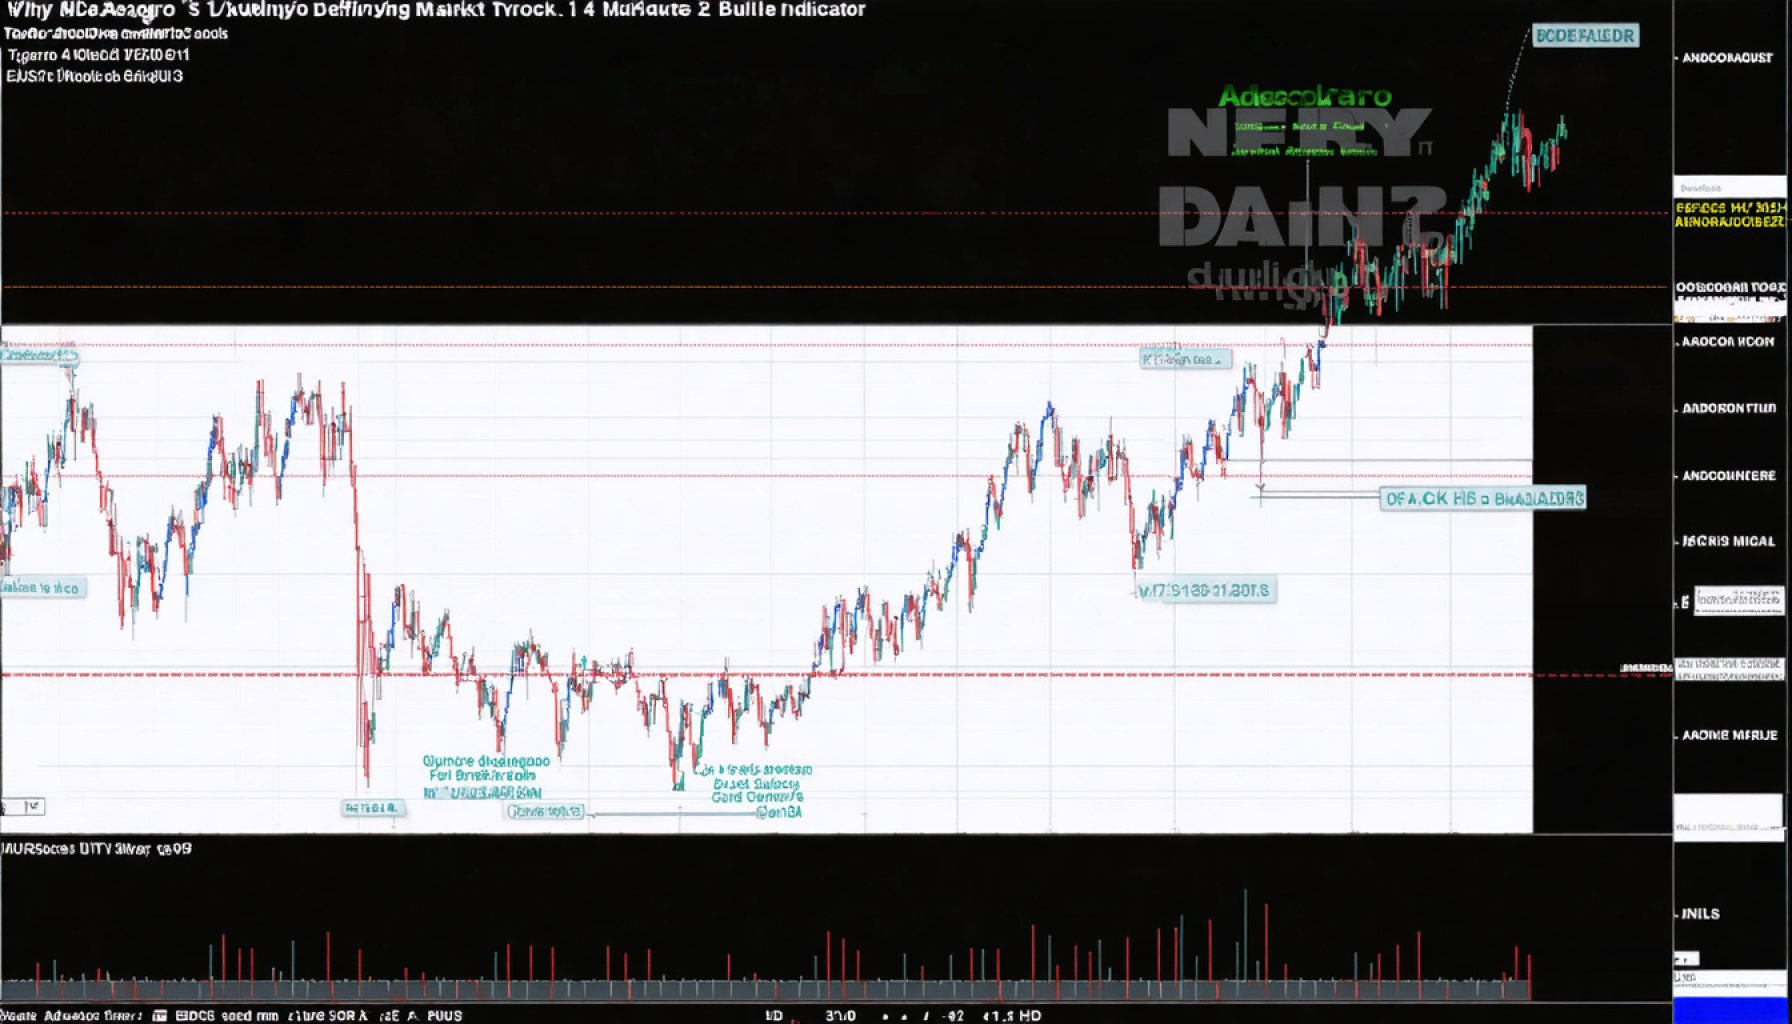1792x1024 pixels.
Task: Click the yellow highlighted text in right panel
Action: click(x=1730, y=215)
